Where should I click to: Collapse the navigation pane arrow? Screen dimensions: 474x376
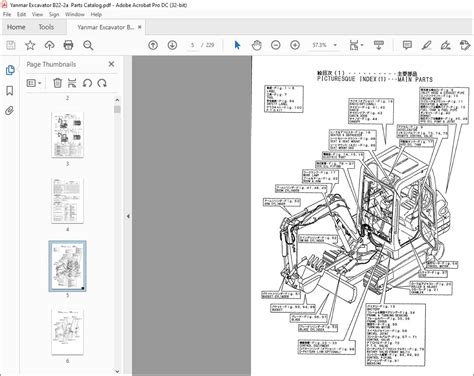[x=128, y=216]
